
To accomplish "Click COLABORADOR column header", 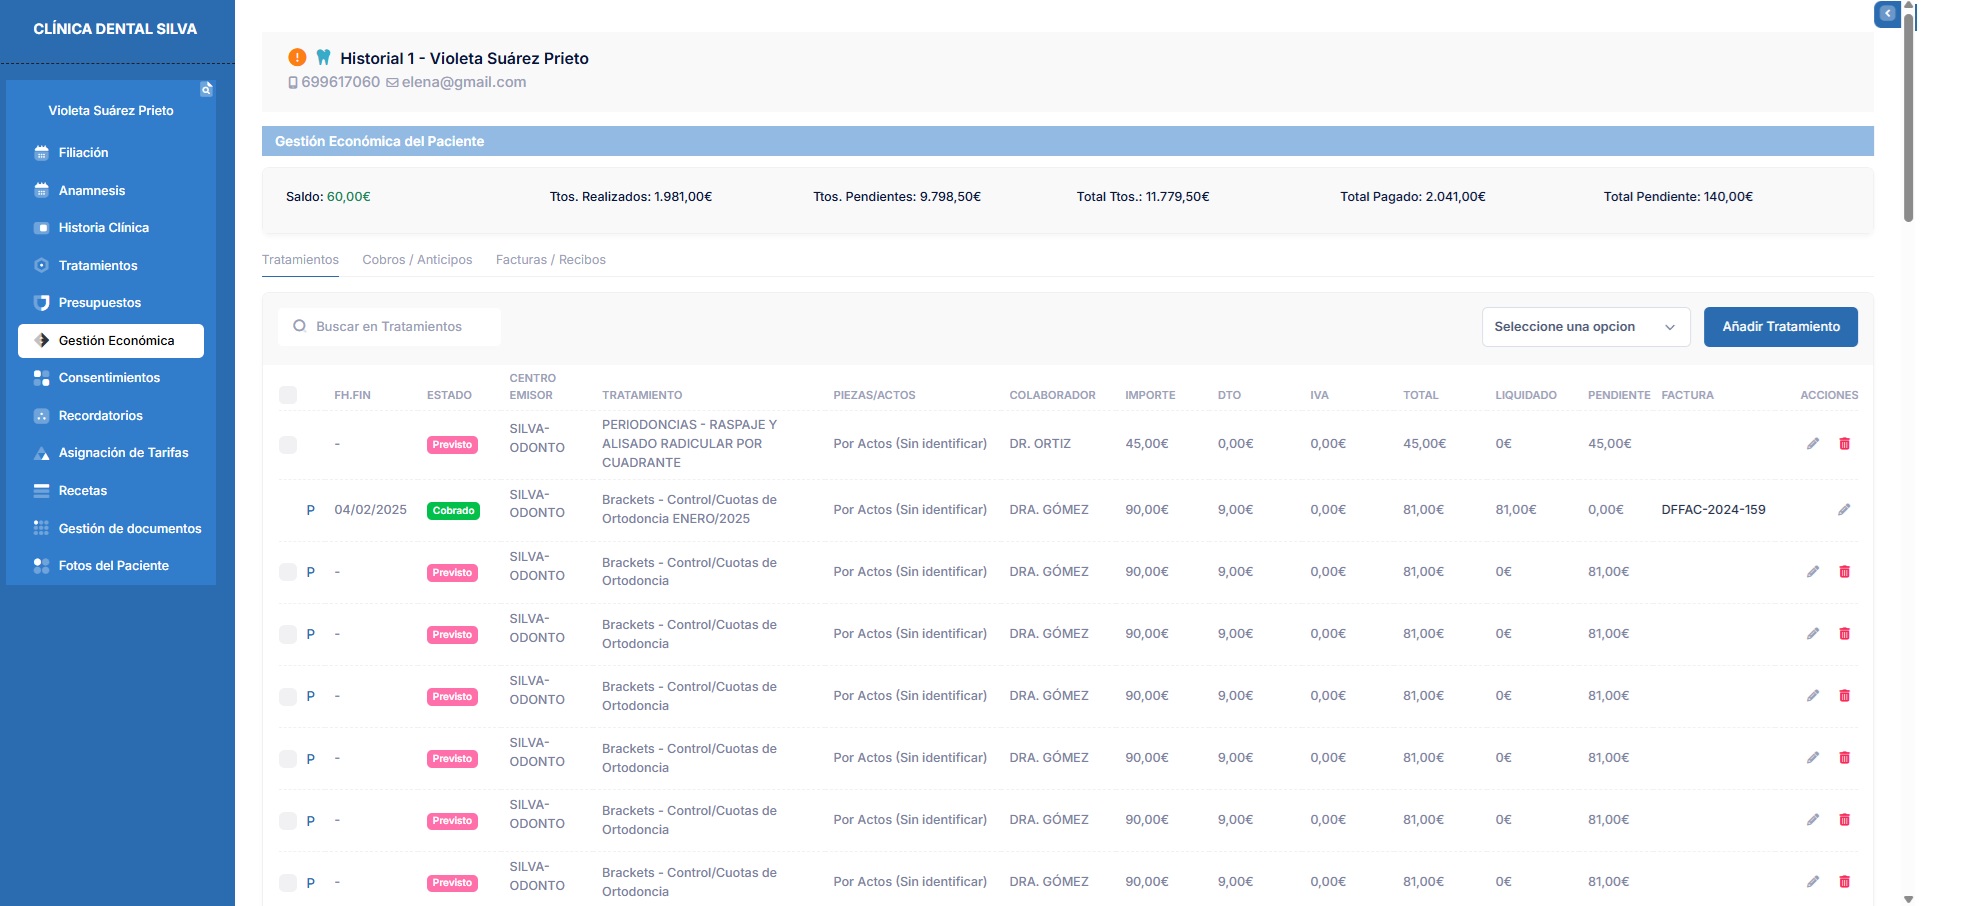I will click(1052, 396).
